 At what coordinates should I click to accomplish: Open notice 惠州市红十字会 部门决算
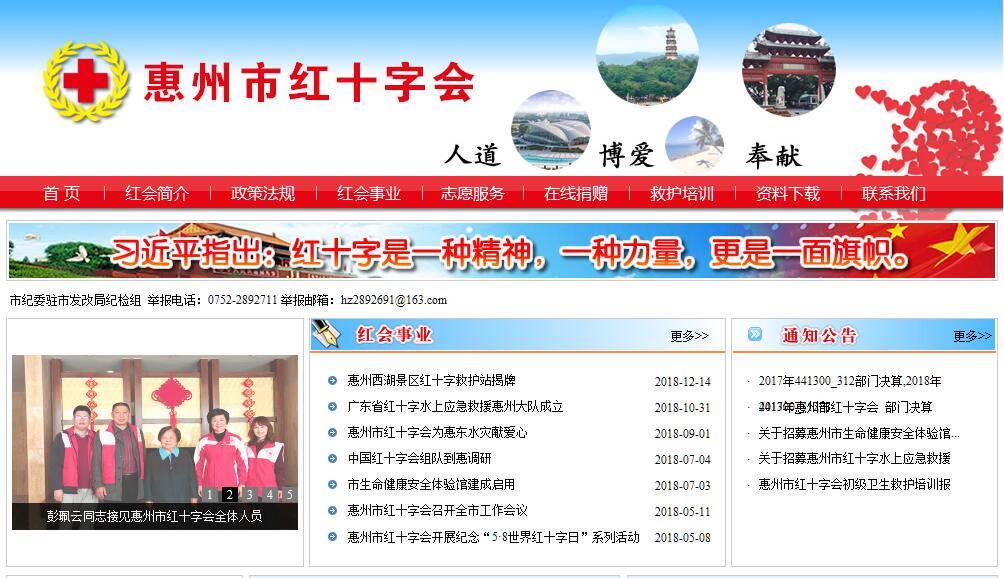point(845,407)
